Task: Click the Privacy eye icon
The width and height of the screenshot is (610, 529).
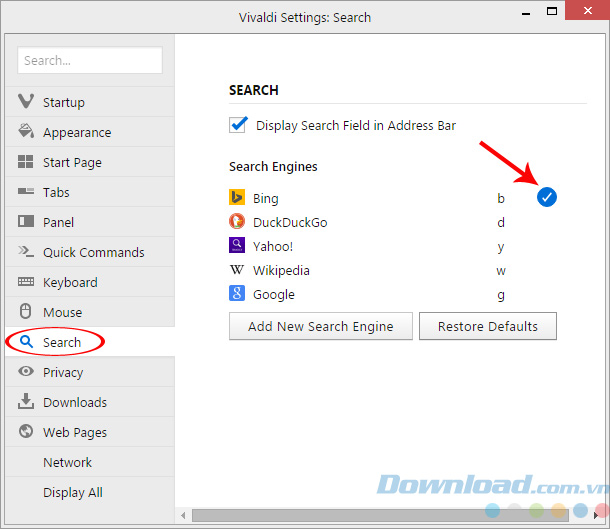Action: click(26, 372)
